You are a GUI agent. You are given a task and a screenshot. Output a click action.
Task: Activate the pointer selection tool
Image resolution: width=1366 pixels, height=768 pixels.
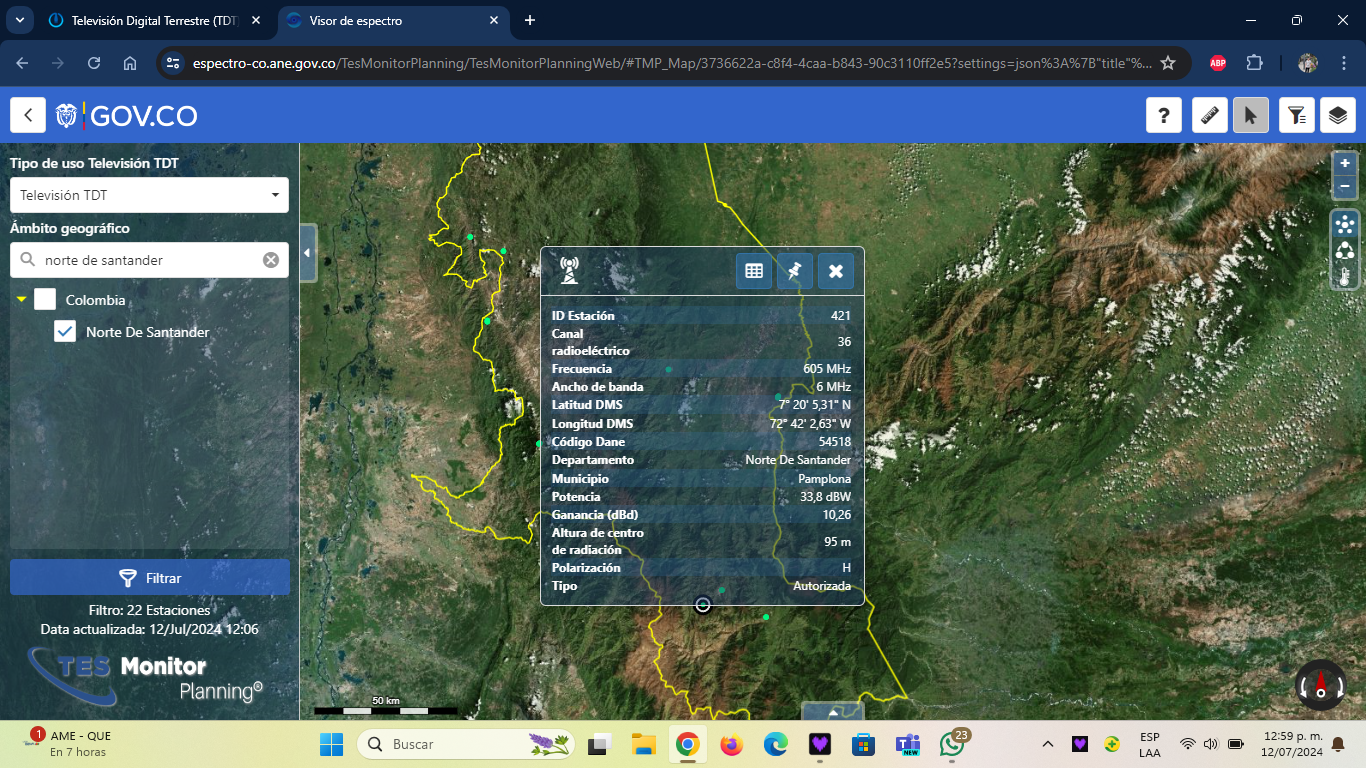1251,116
